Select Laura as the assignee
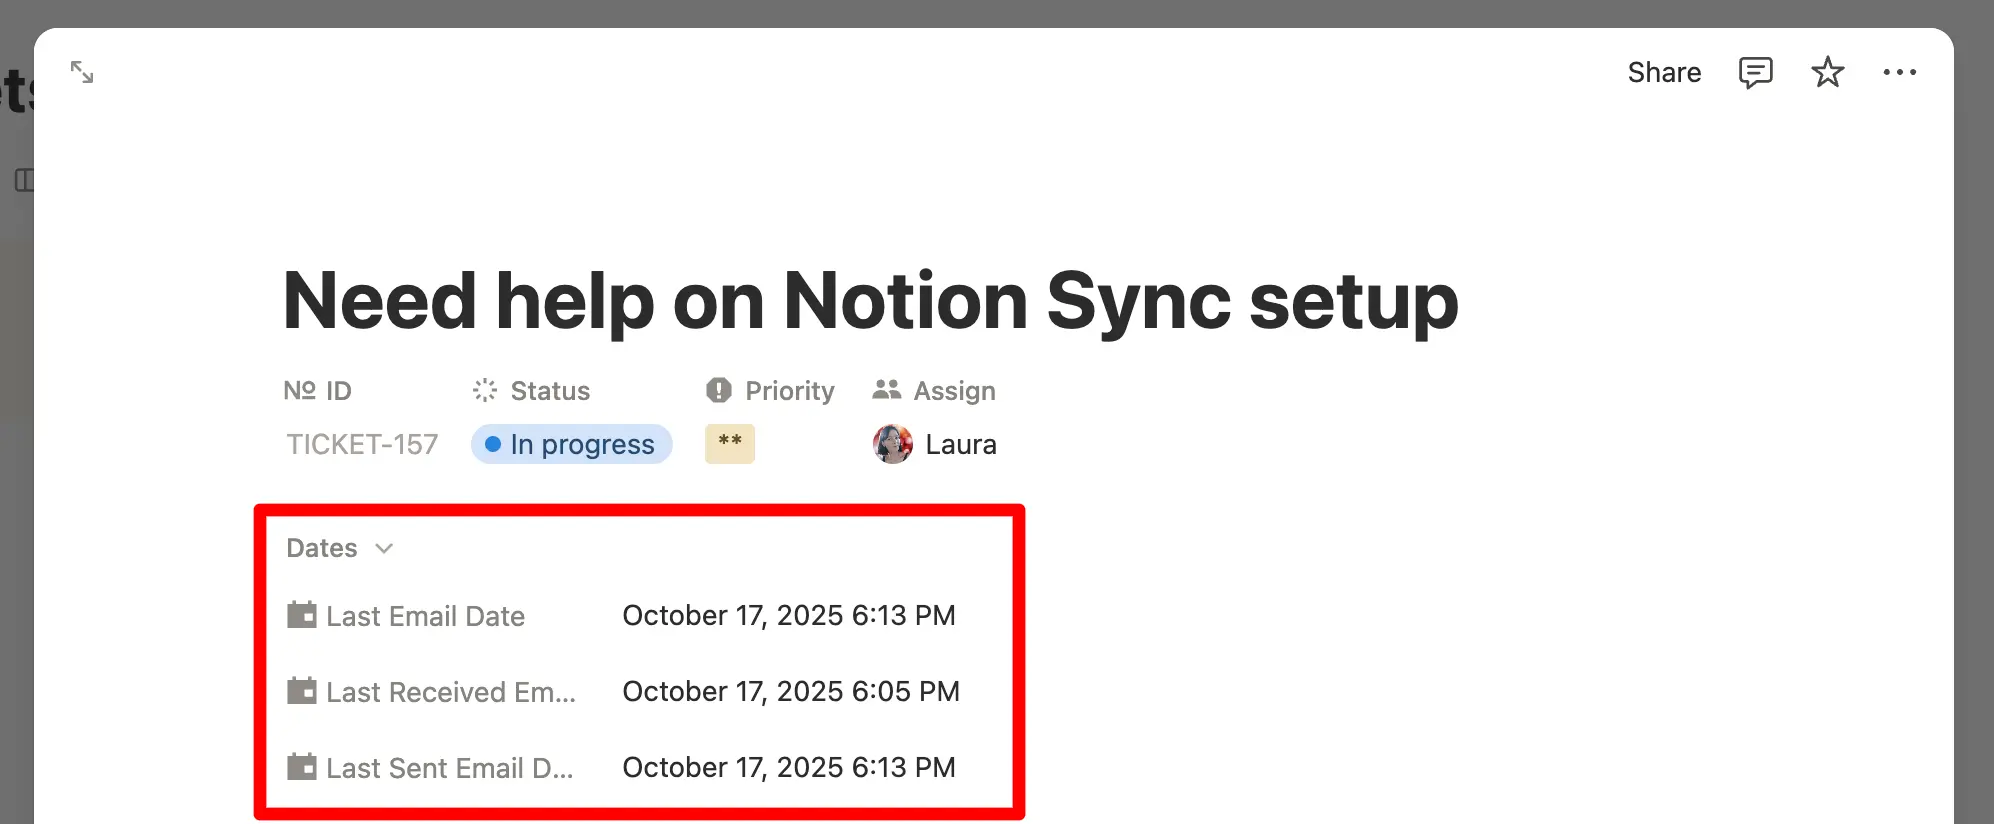 pos(960,444)
